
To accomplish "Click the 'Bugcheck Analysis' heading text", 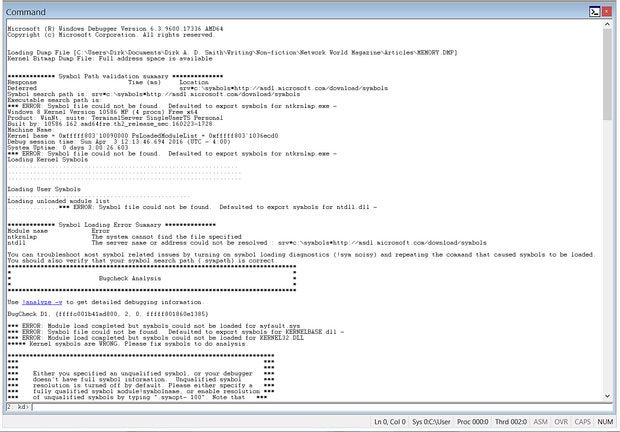I will [130, 278].
